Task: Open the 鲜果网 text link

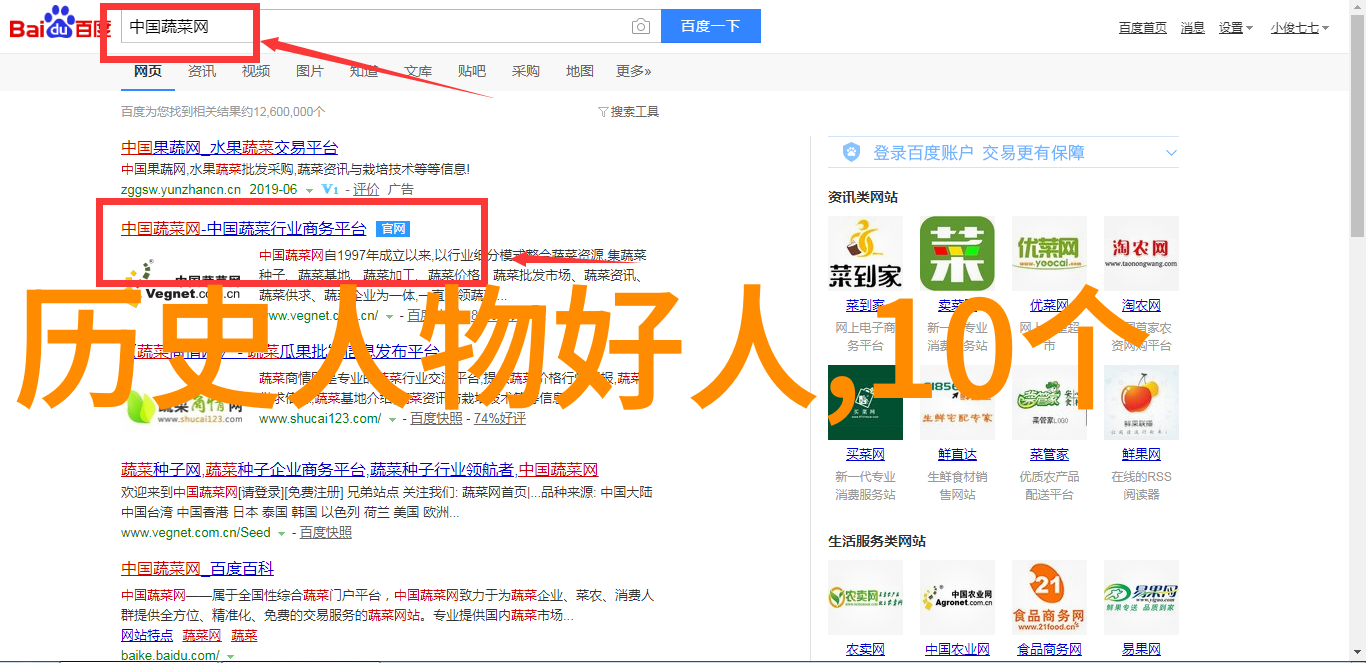Action: tap(1141, 455)
